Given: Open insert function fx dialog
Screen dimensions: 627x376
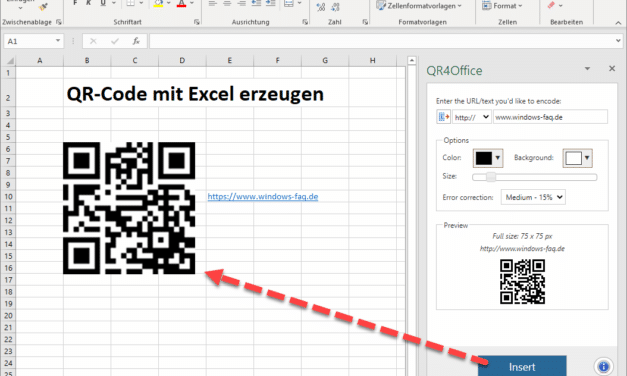Looking at the screenshot, I should pyautogui.click(x=136, y=41).
